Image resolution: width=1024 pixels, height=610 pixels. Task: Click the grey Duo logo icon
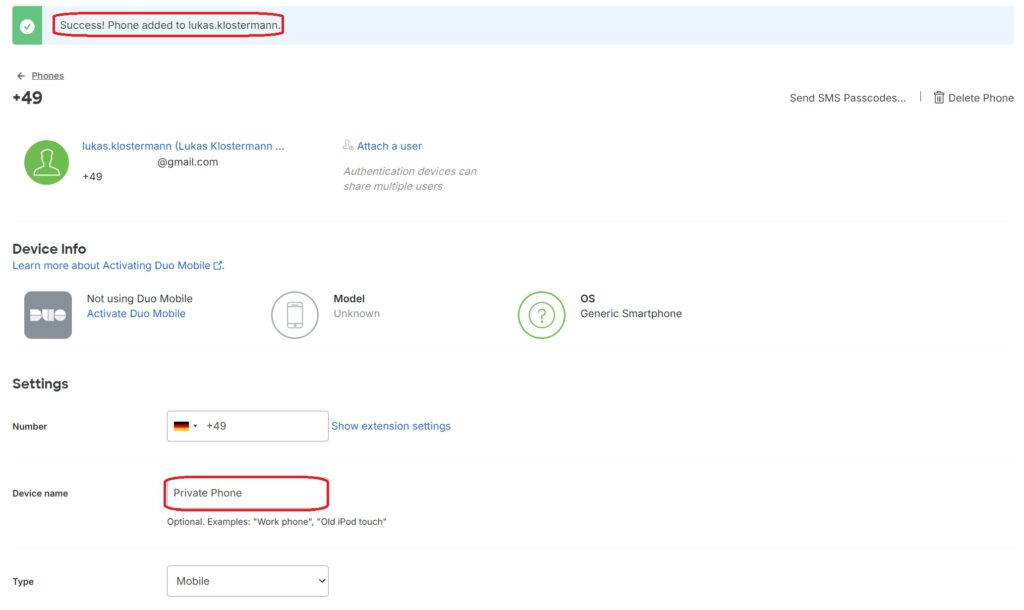pyautogui.click(x=48, y=315)
